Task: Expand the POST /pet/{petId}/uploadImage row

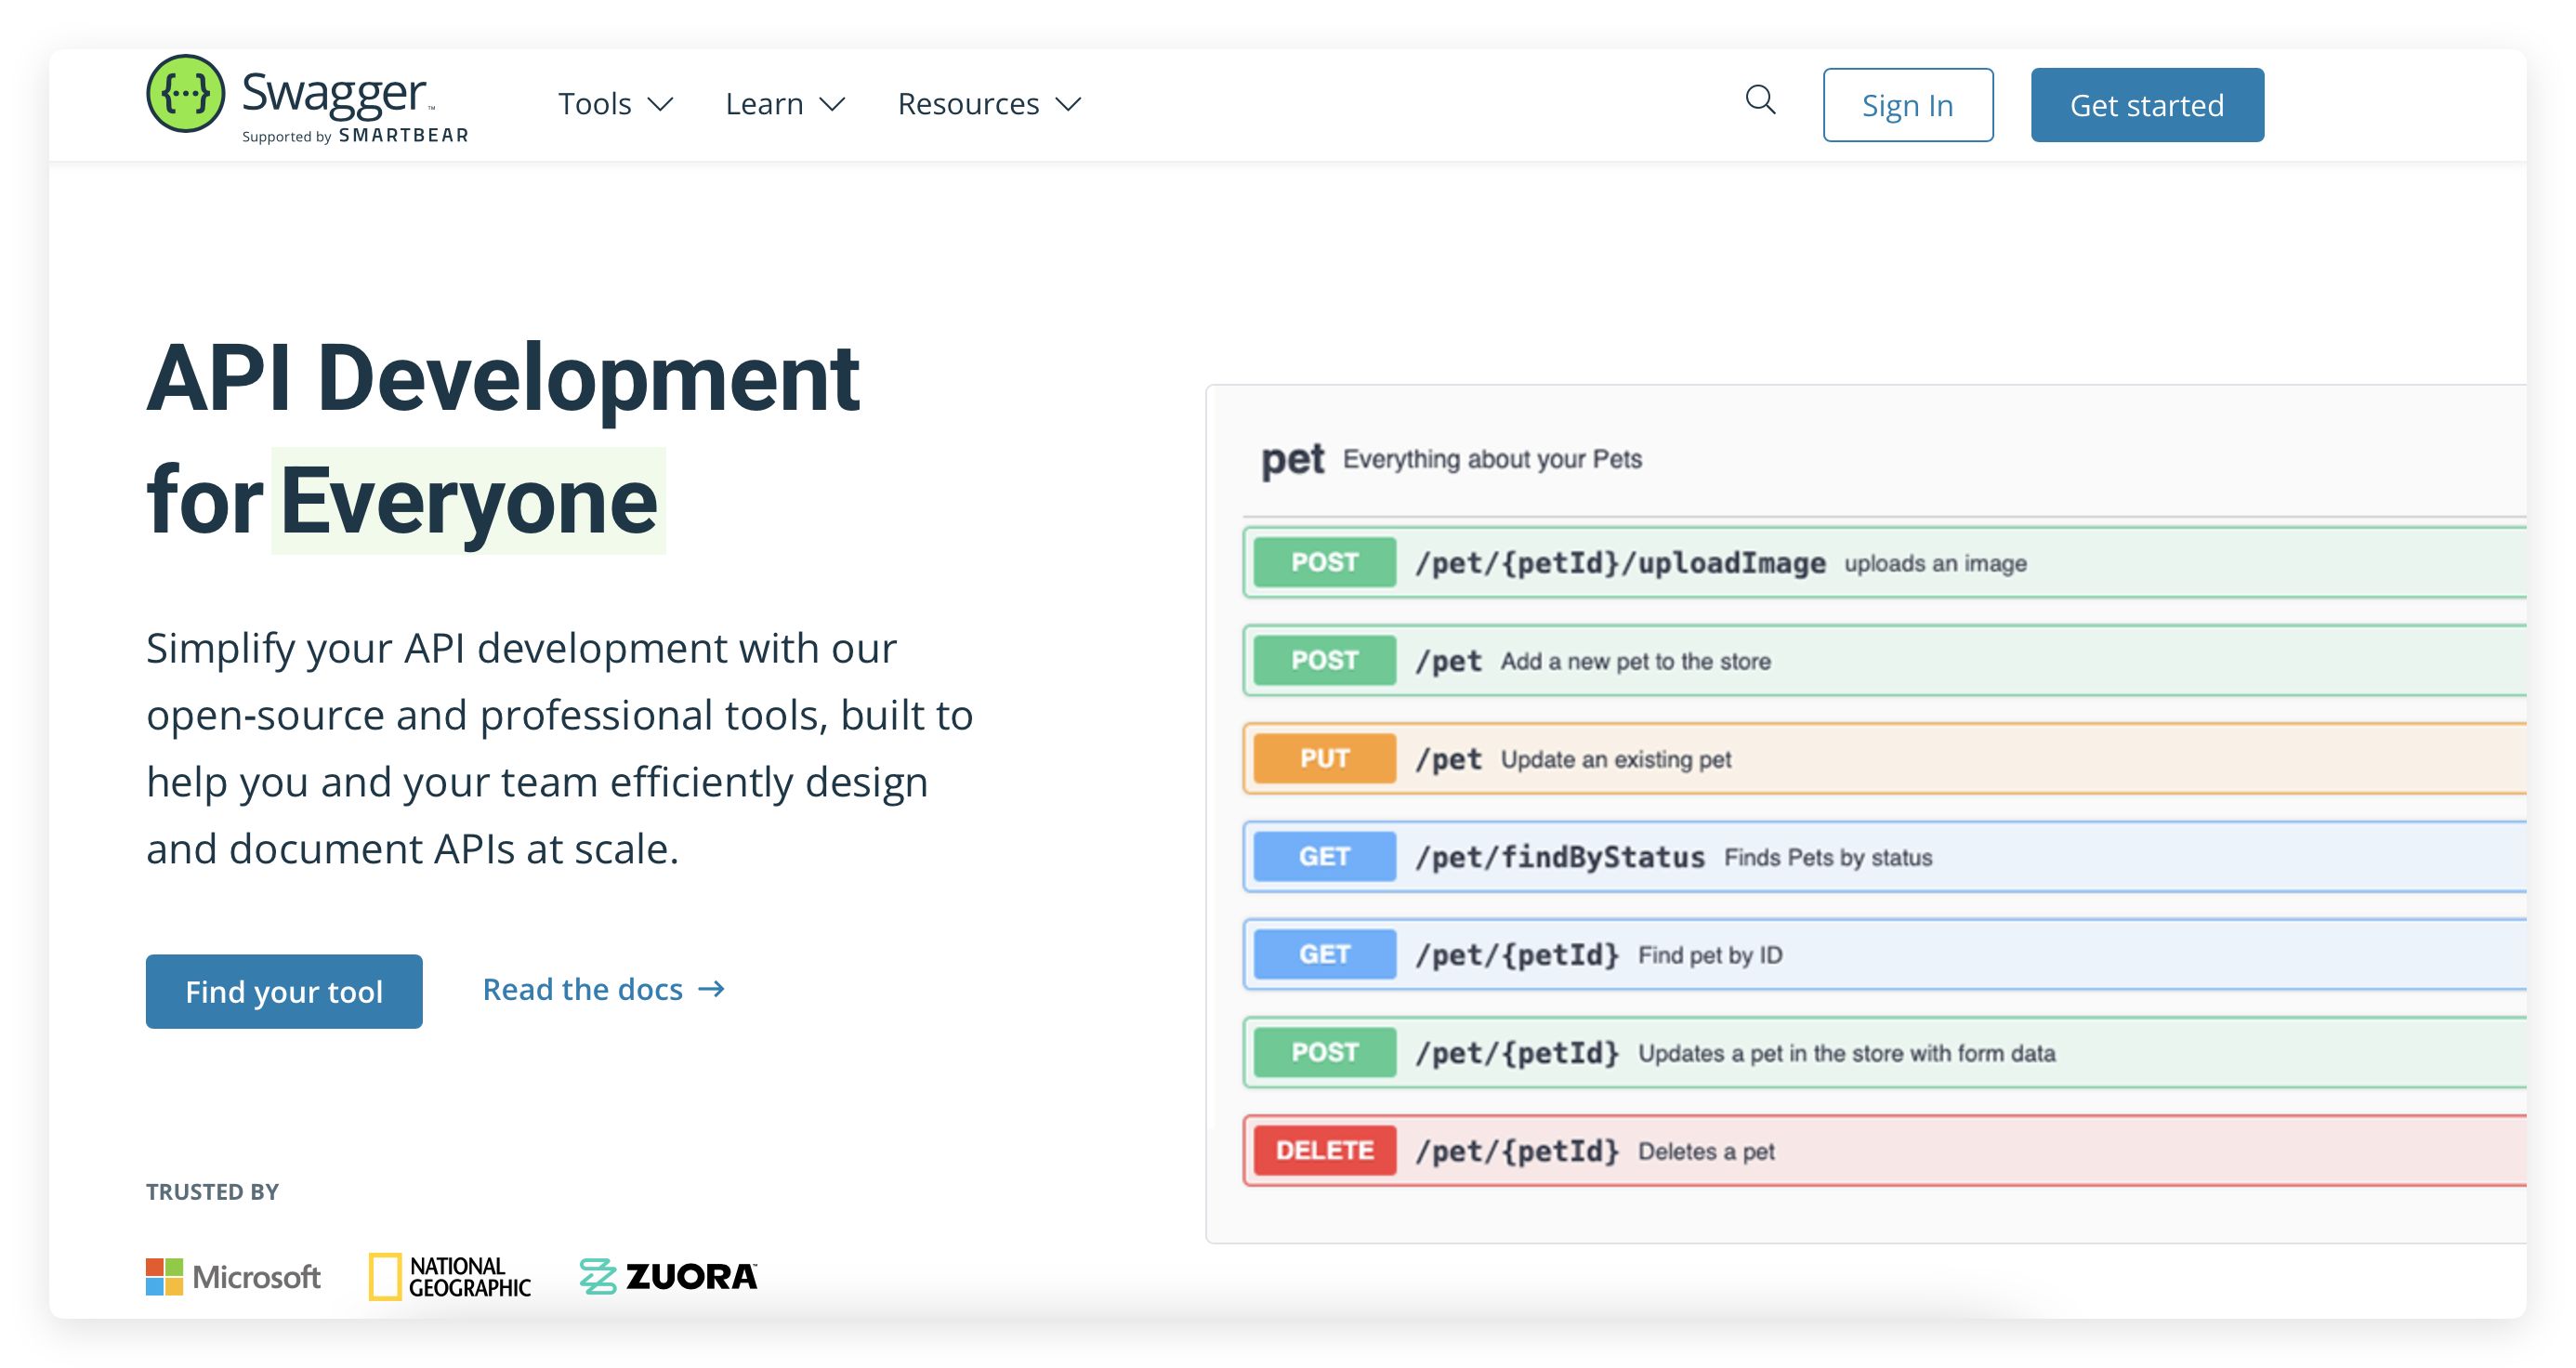Action: [1620, 563]
